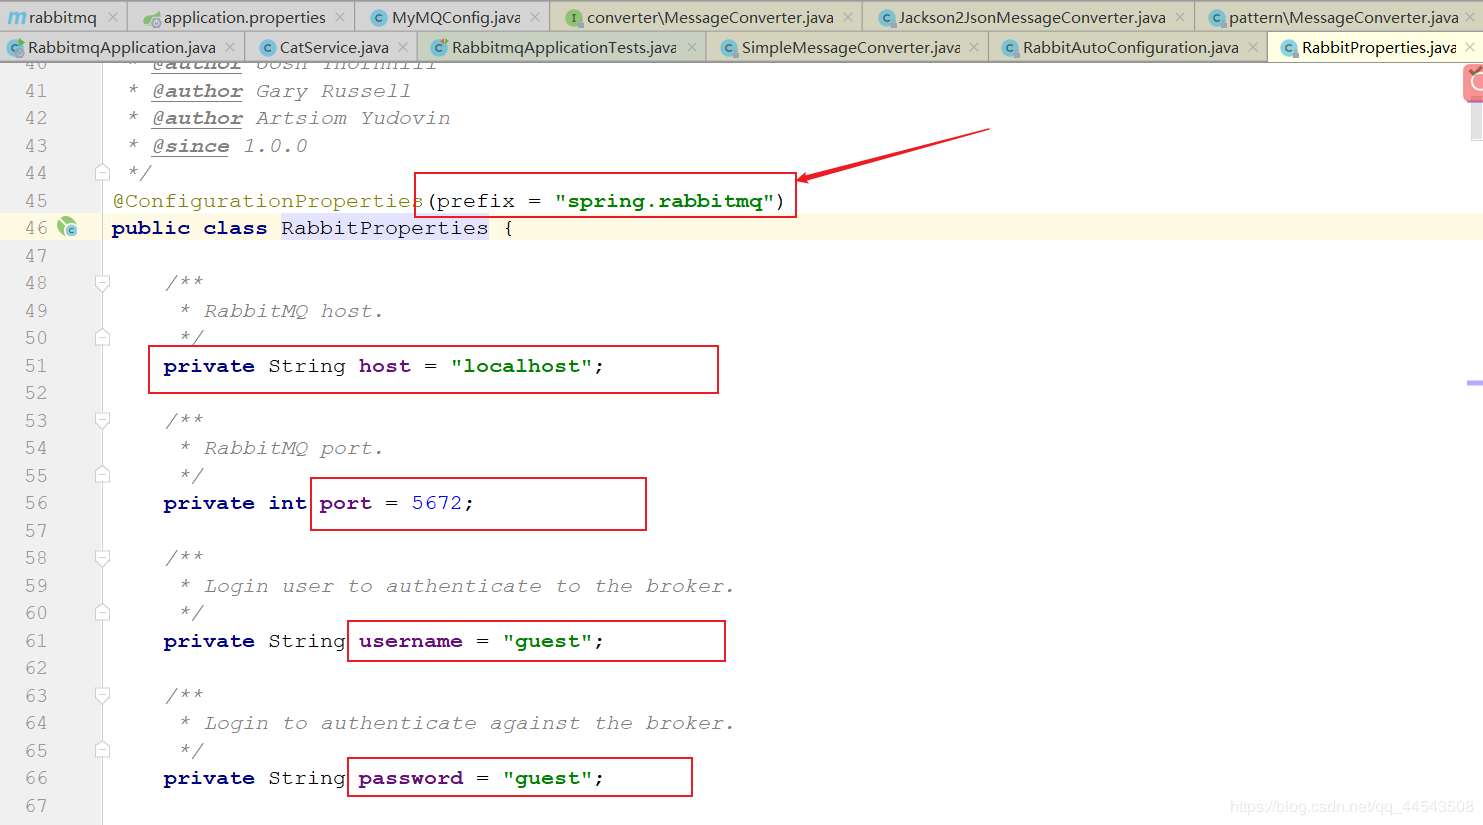The height and width of the screenshot is (825, 1483).
Task: Click line number 56 in gutter
Action: [x=36, y=503]
